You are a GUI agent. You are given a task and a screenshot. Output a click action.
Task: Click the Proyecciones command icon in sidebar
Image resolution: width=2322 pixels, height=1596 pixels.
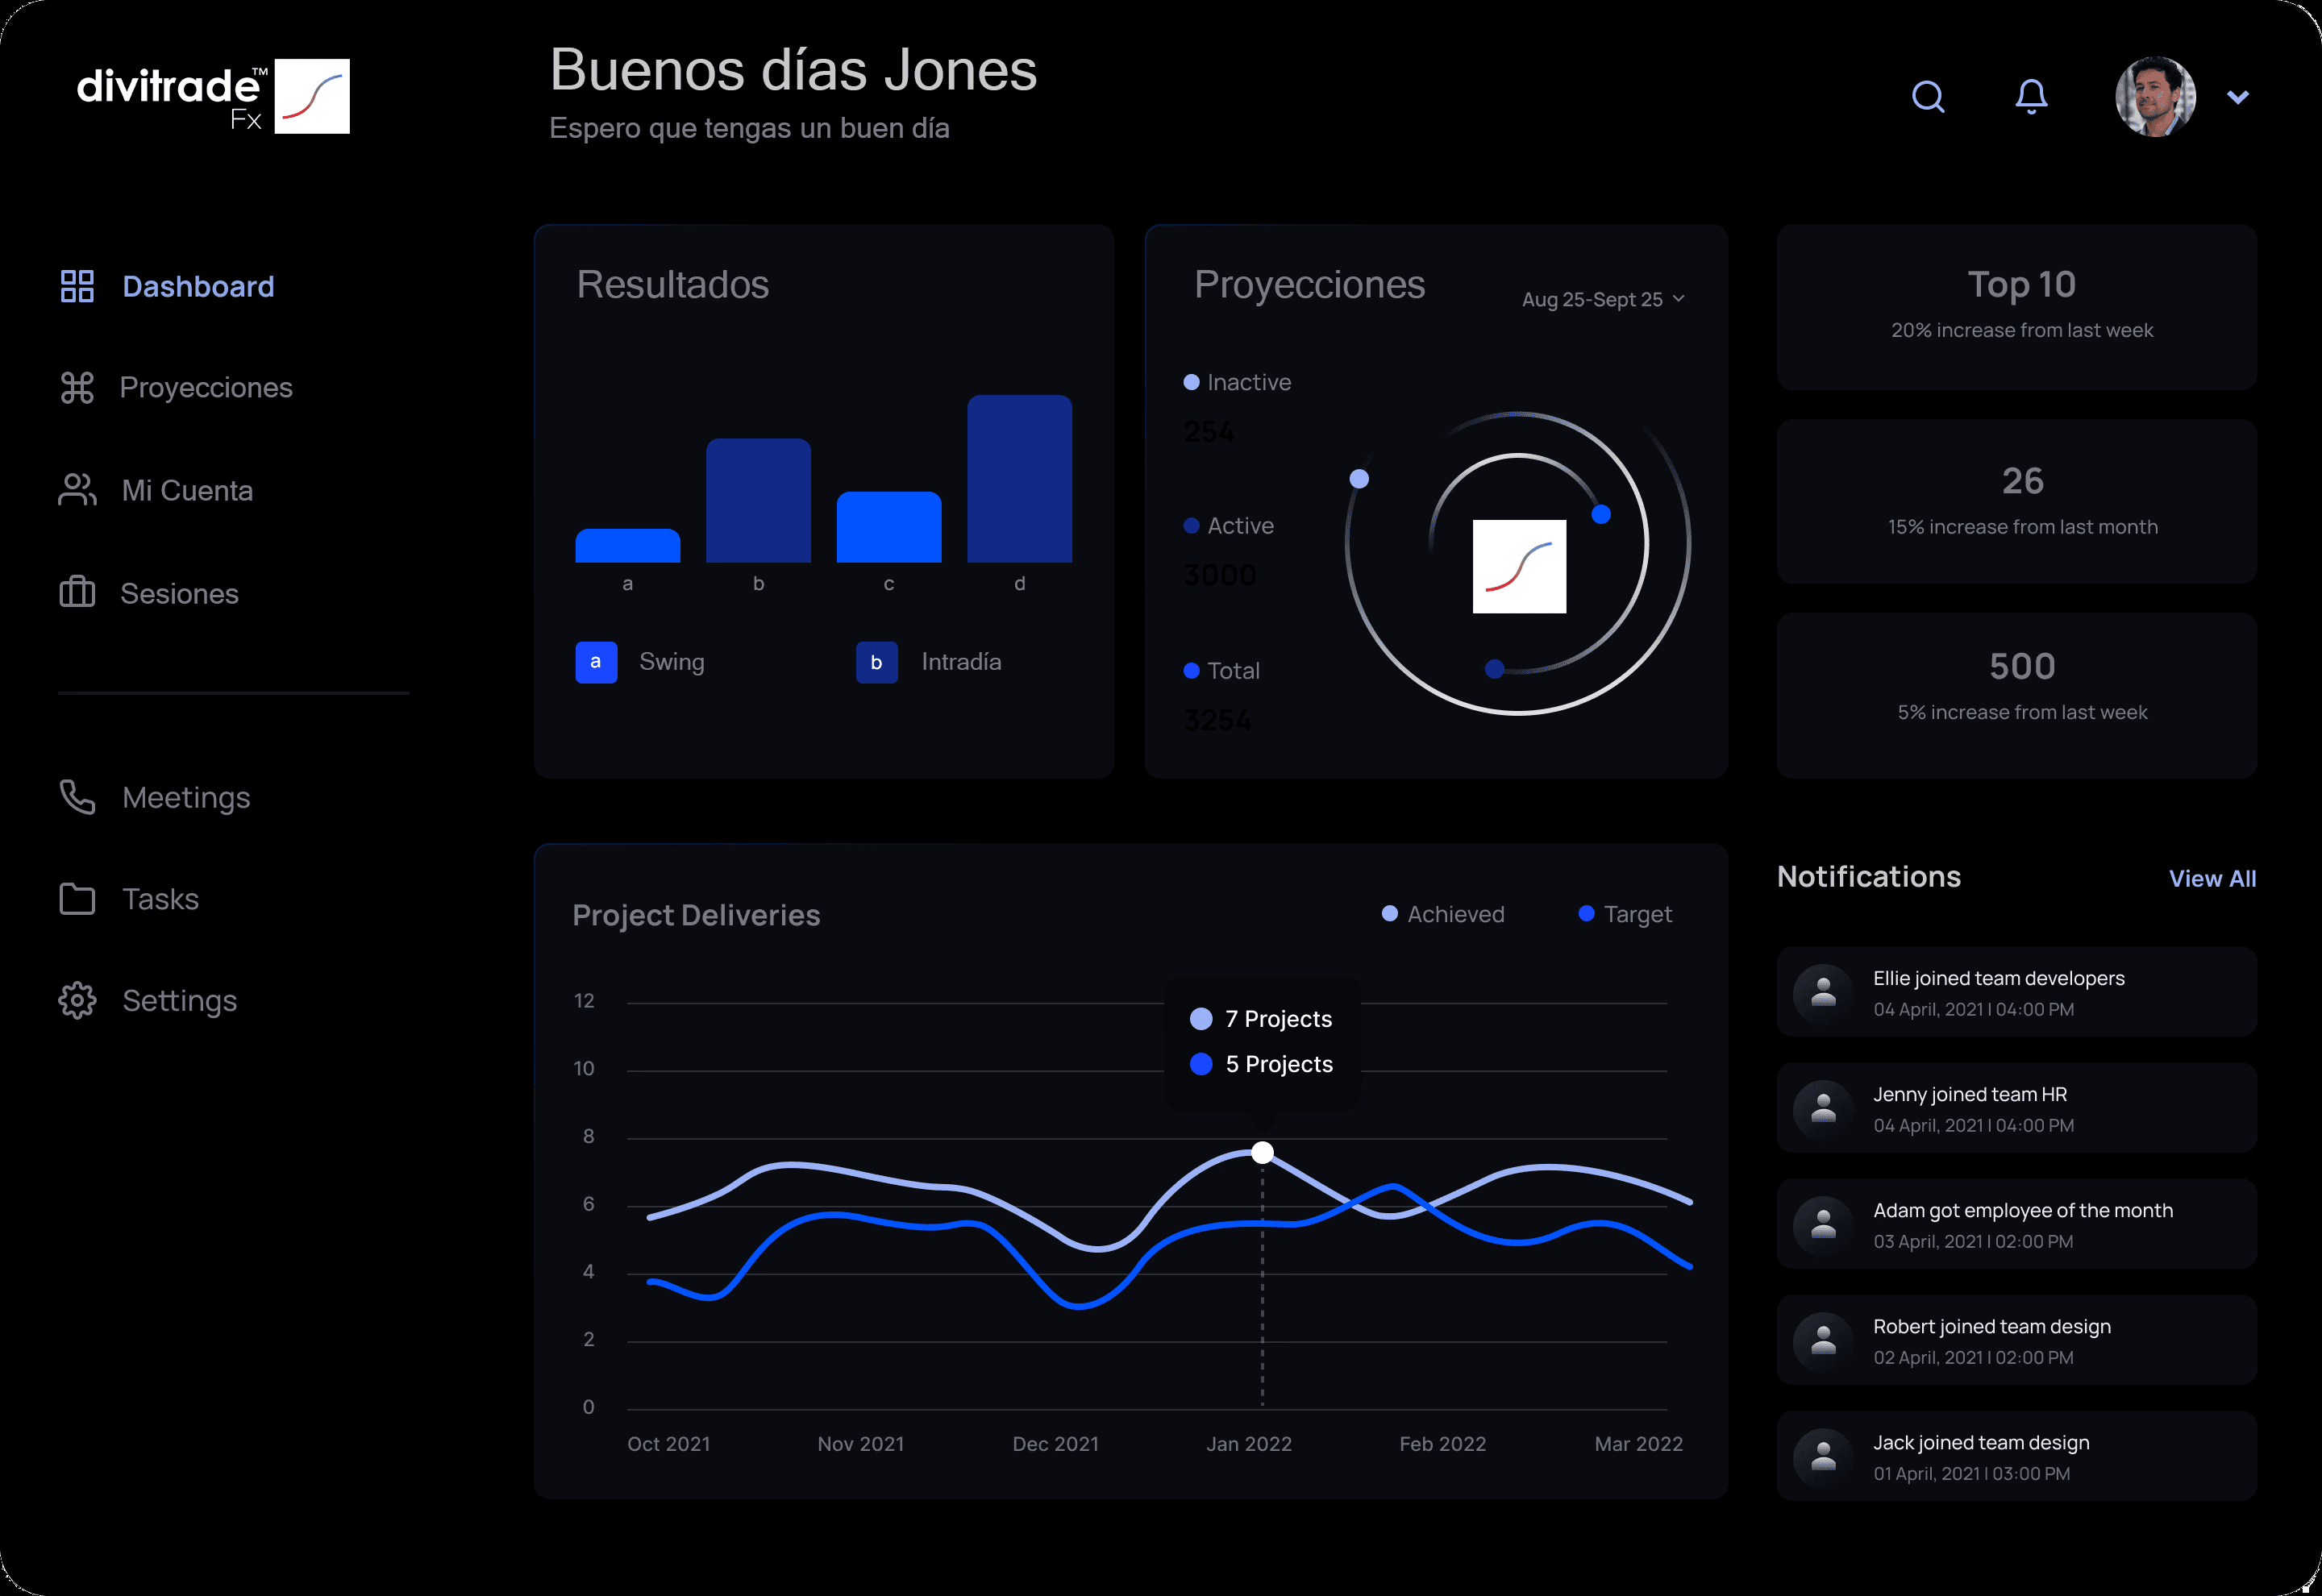77,388
